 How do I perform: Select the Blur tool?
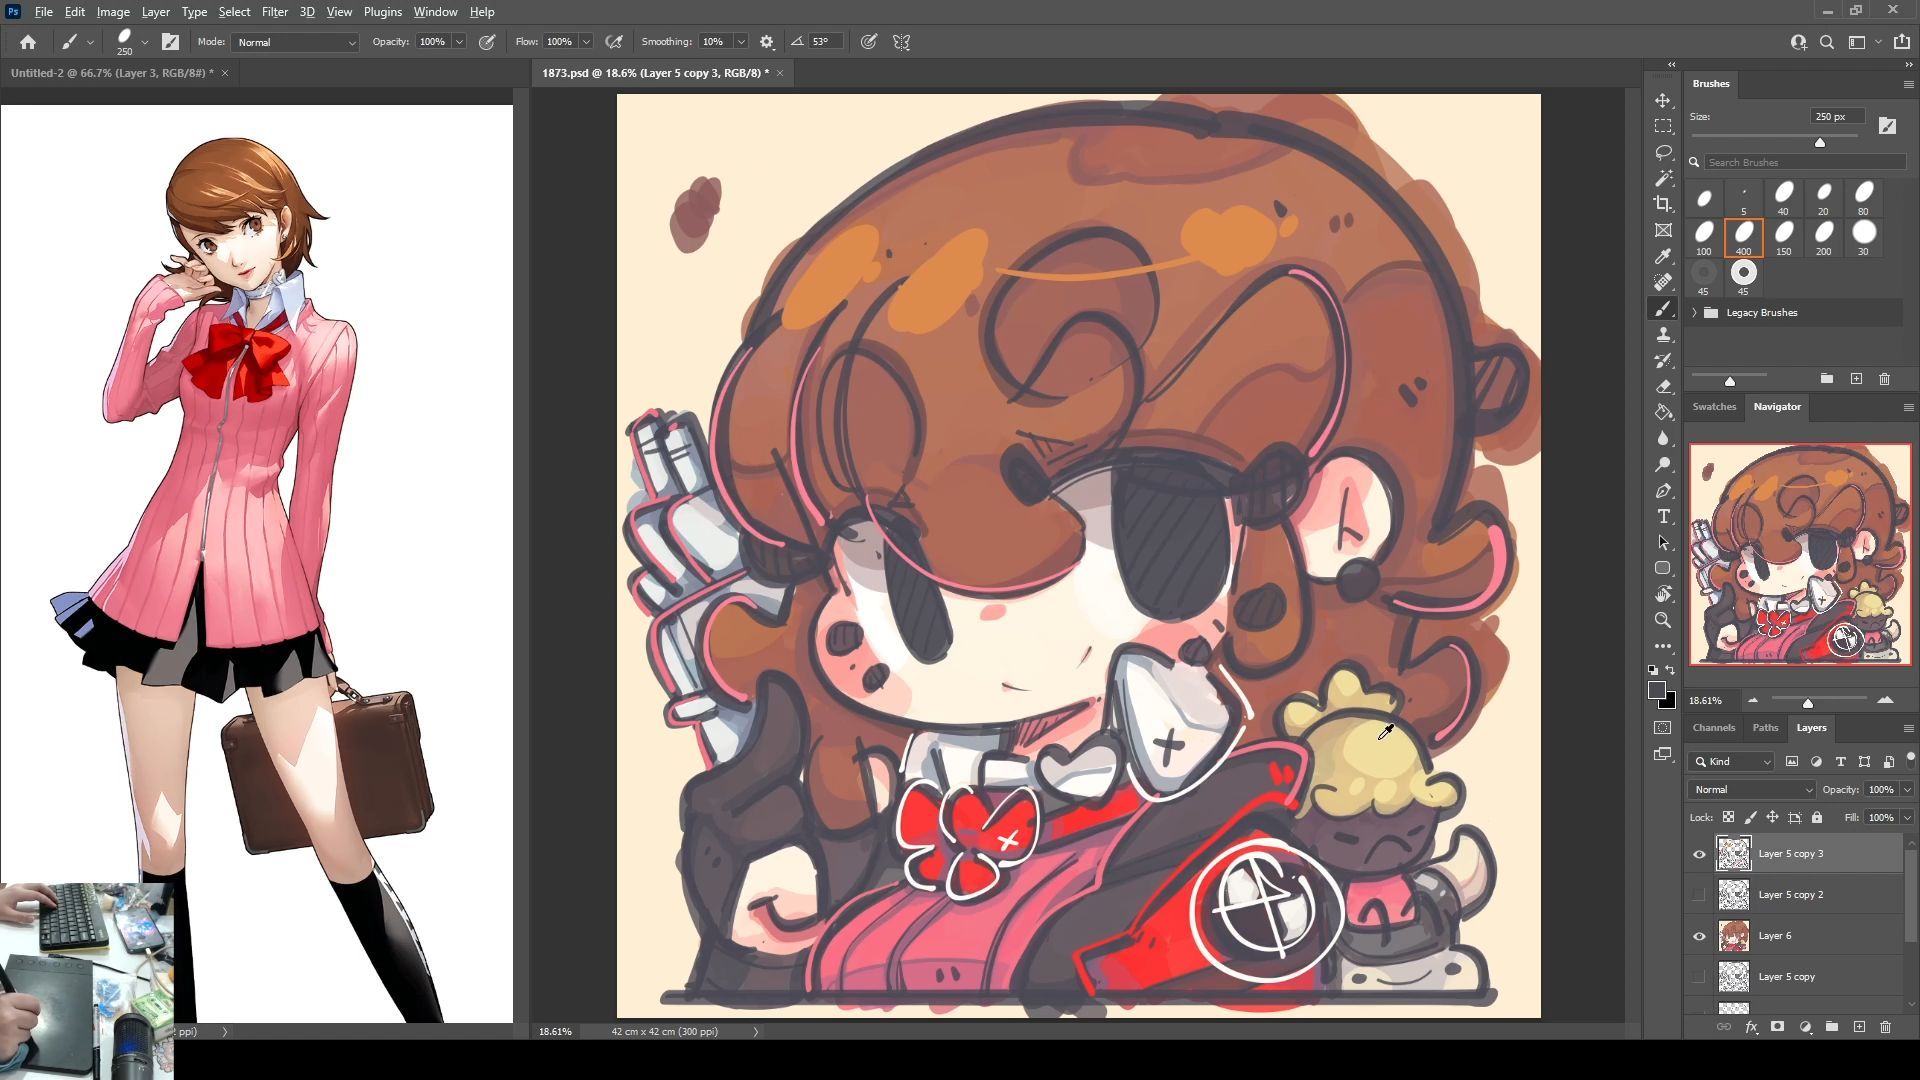click(x=1663, y=438)
